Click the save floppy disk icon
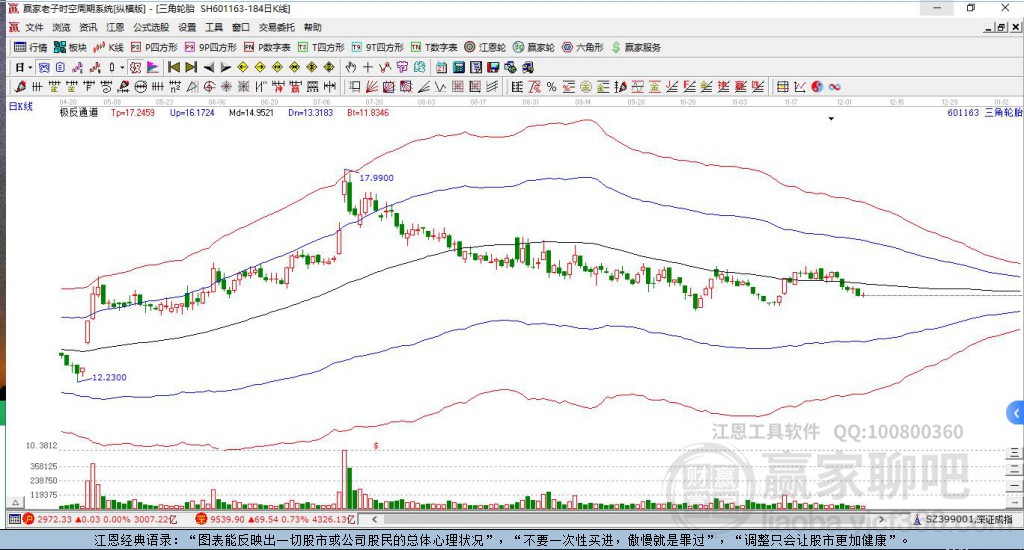This screenshot has width=1024, height=550. pos(493,67)
